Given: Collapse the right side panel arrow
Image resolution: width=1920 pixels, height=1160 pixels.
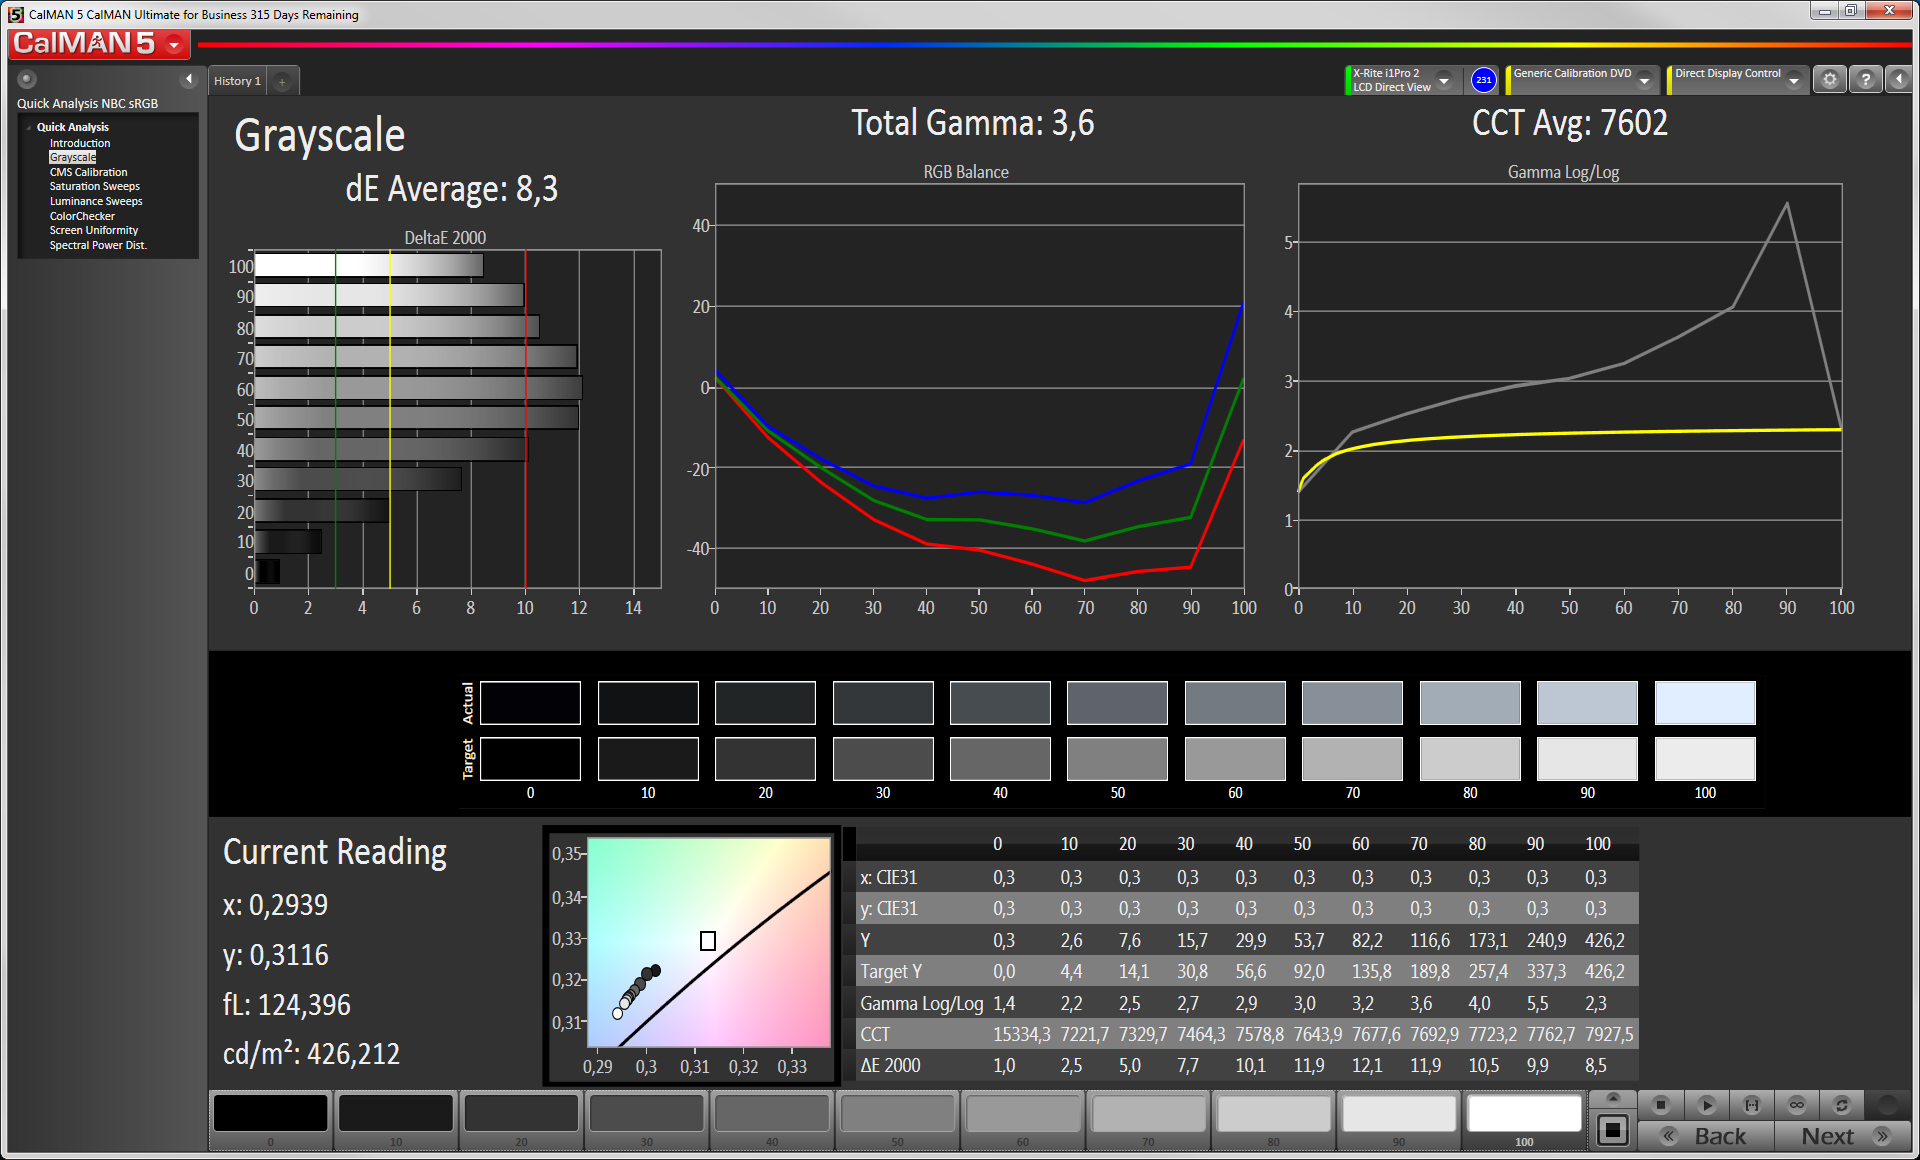Looking at the screenshot, I should point(1899,80).
